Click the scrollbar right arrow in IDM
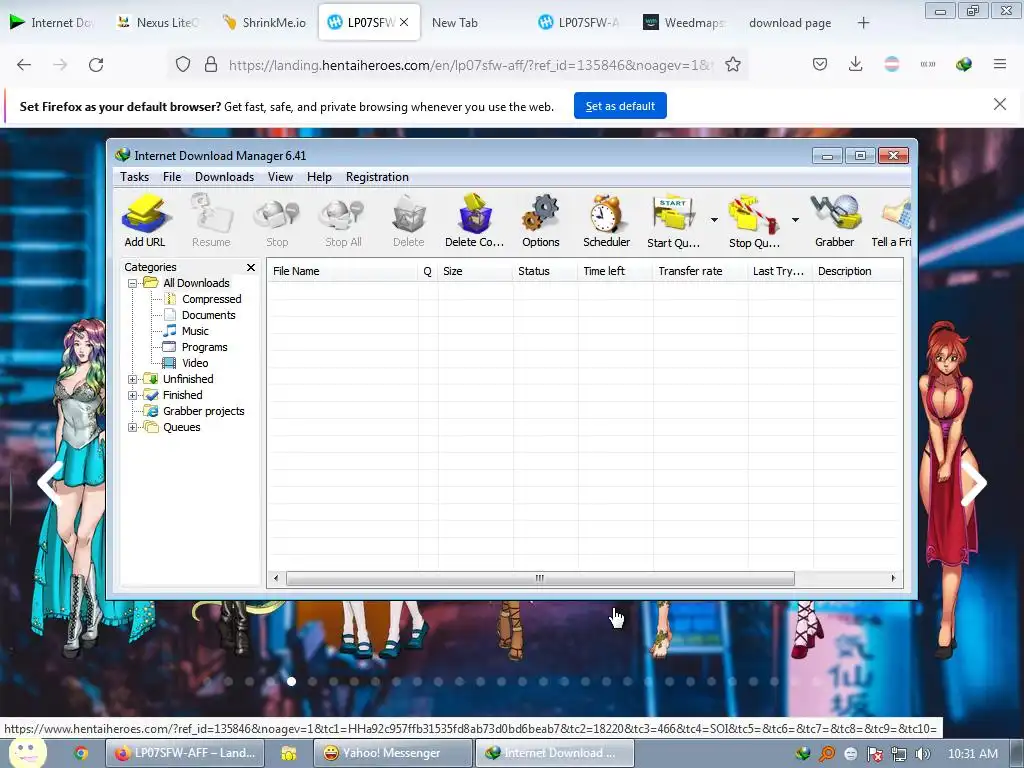1024x768 pixels. coord(893,579)
